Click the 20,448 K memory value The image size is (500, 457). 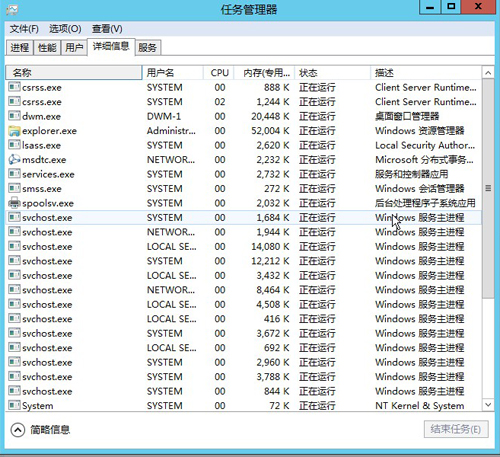tap(270, 116)
